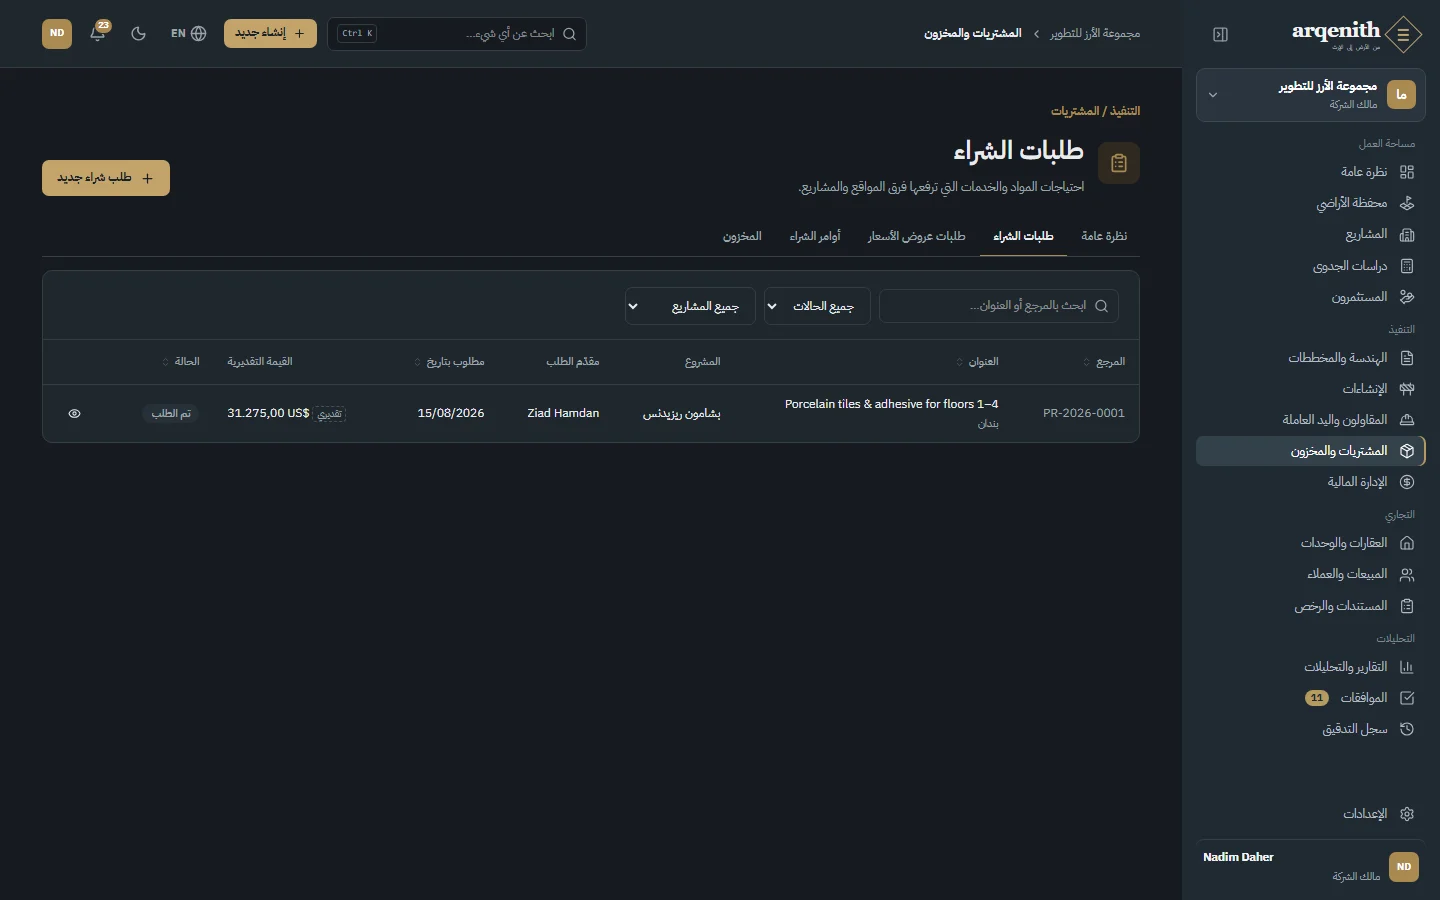
Task: Switch to المخزون tab
Action: [x=742, y=236]
